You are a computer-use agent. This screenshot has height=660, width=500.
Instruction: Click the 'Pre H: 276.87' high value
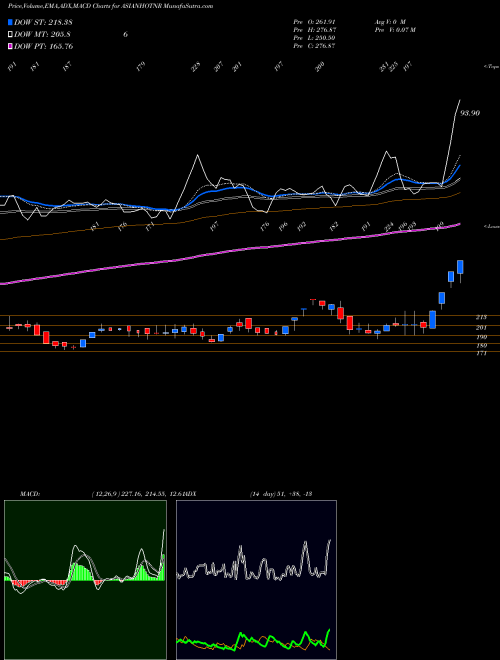[x=315, y=30]
